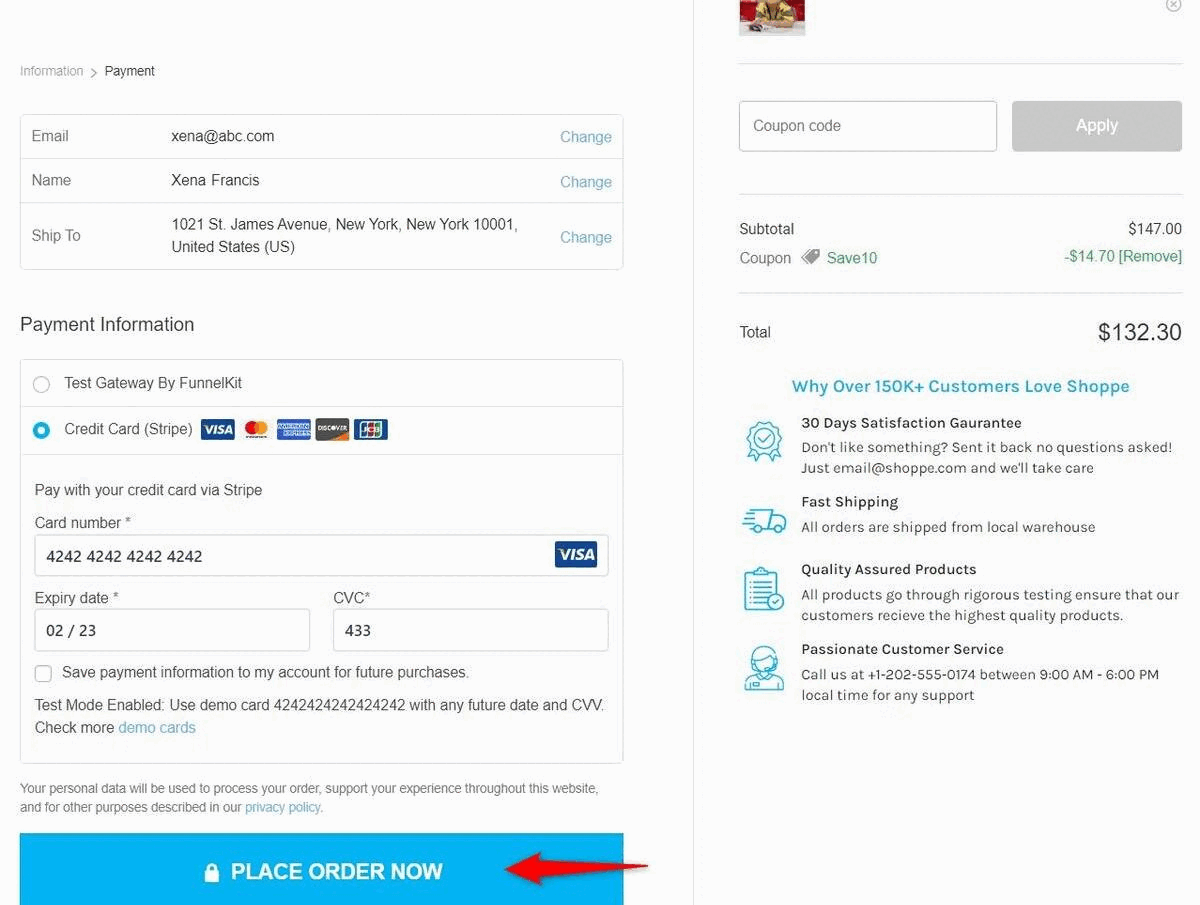Click Place Order Now button
Screen dimensions: 1200x905
click(x=321, y=869)
